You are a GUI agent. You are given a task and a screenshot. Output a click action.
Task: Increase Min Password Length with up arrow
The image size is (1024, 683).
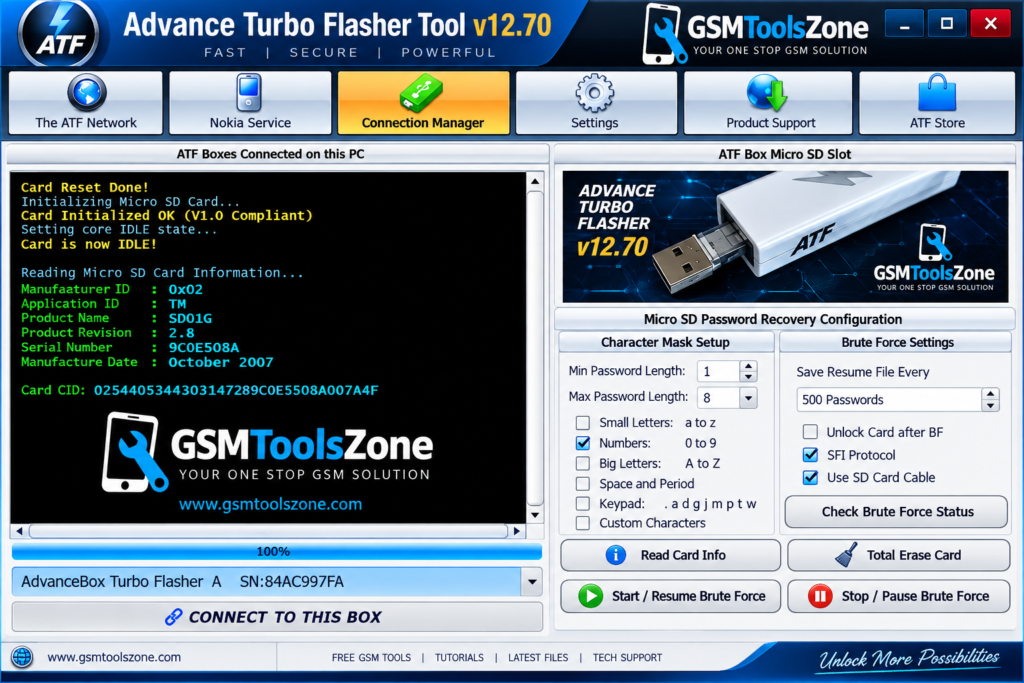pyautogui.click(x=748, y=366)
